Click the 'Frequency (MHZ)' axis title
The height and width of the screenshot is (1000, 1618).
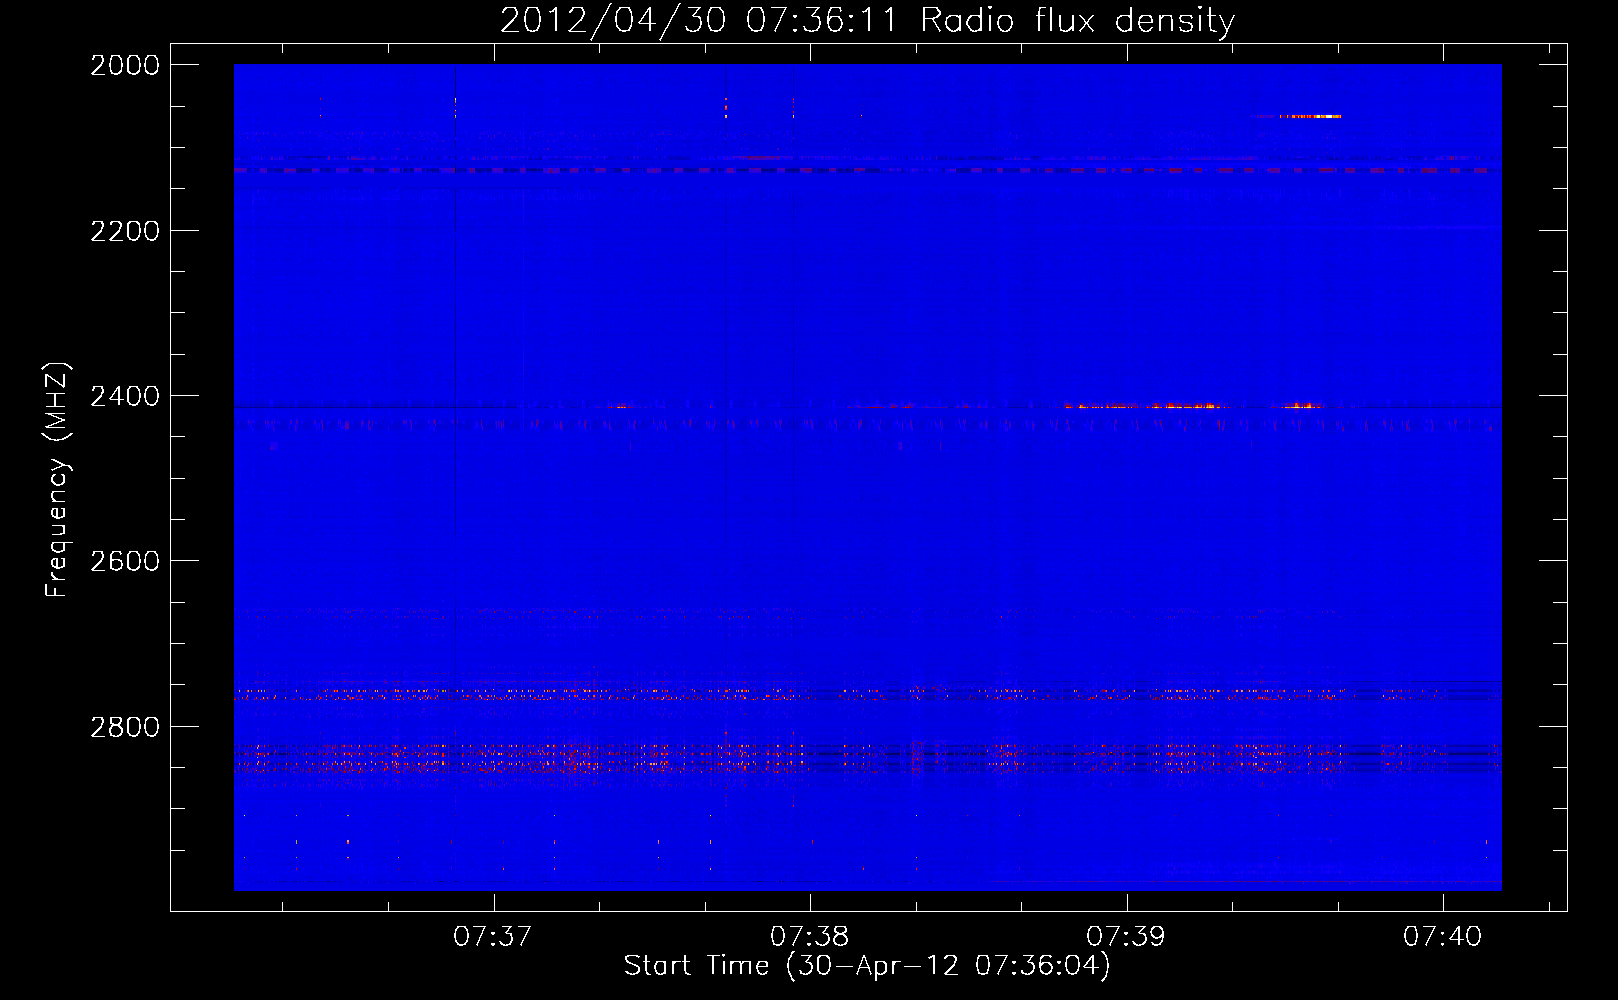pos(58,479)
